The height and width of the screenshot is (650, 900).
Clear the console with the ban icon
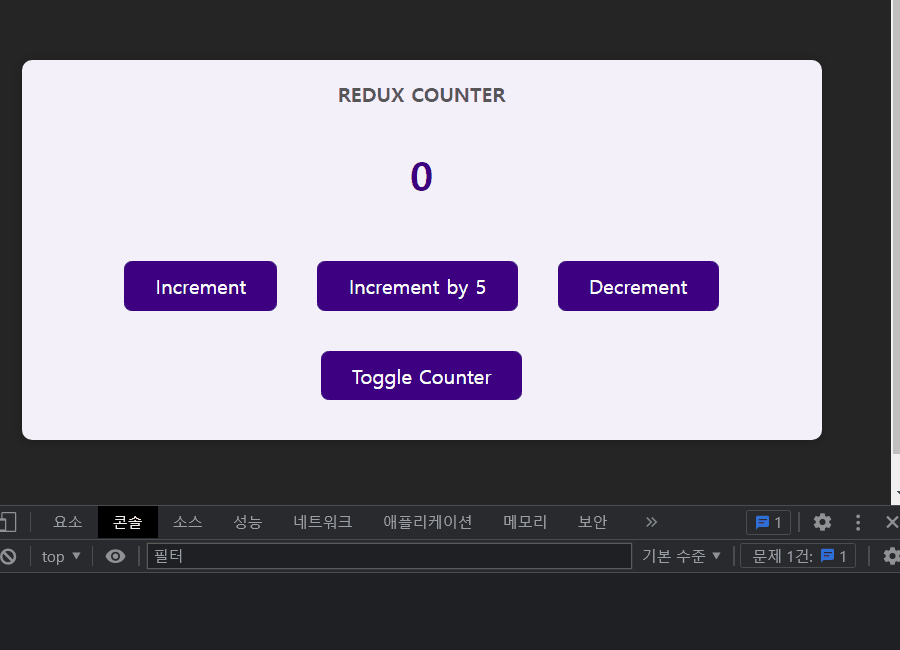click(8, 556)
